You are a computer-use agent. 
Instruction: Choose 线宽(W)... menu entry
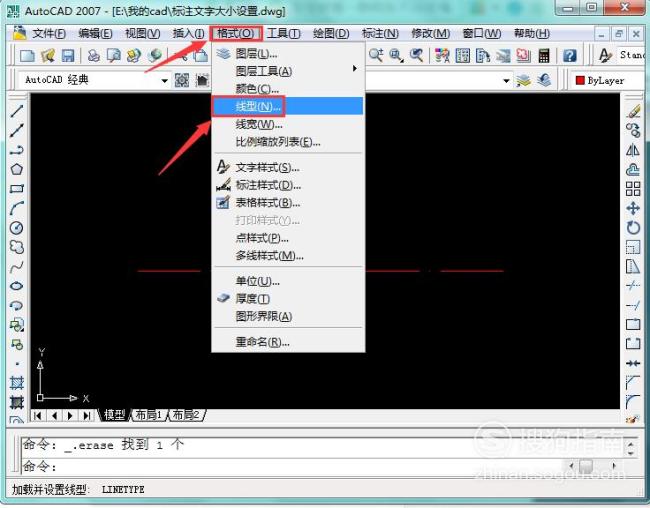coord(288,124)
